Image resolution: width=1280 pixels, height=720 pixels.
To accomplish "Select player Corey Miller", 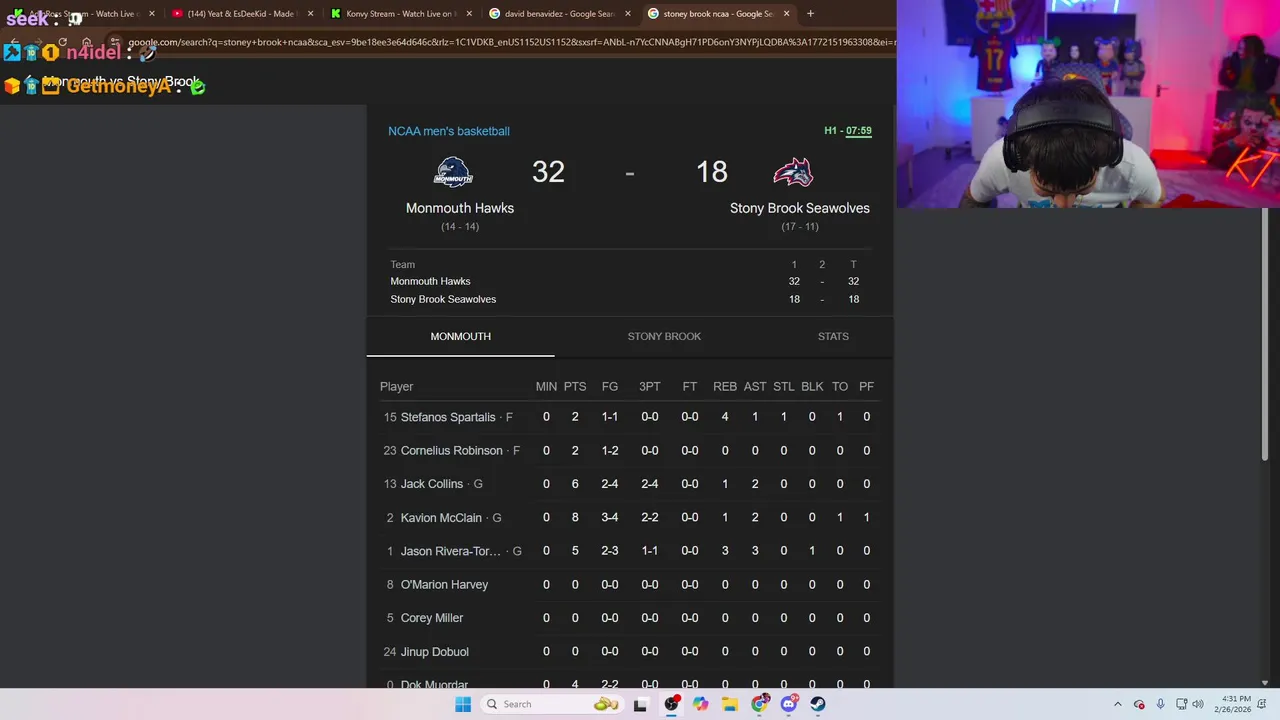I will [x=432, y=618].
